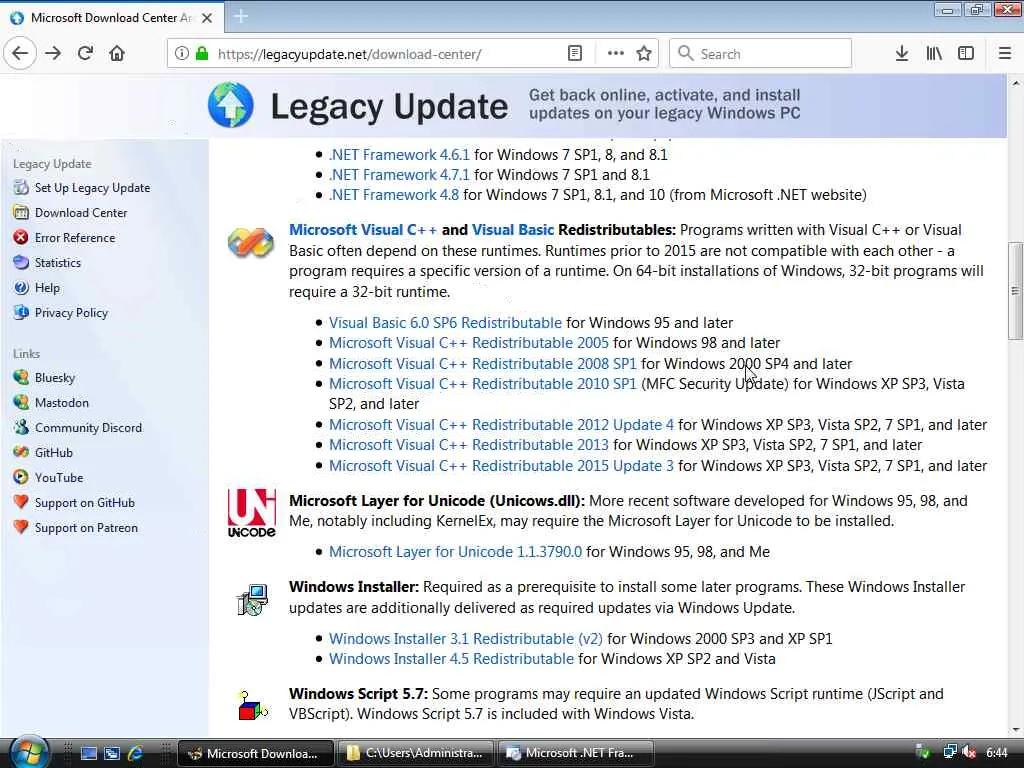Viewport: 1024px width, 768px height.
Task: Open Support on GitHub link
Action: [85, 503]
